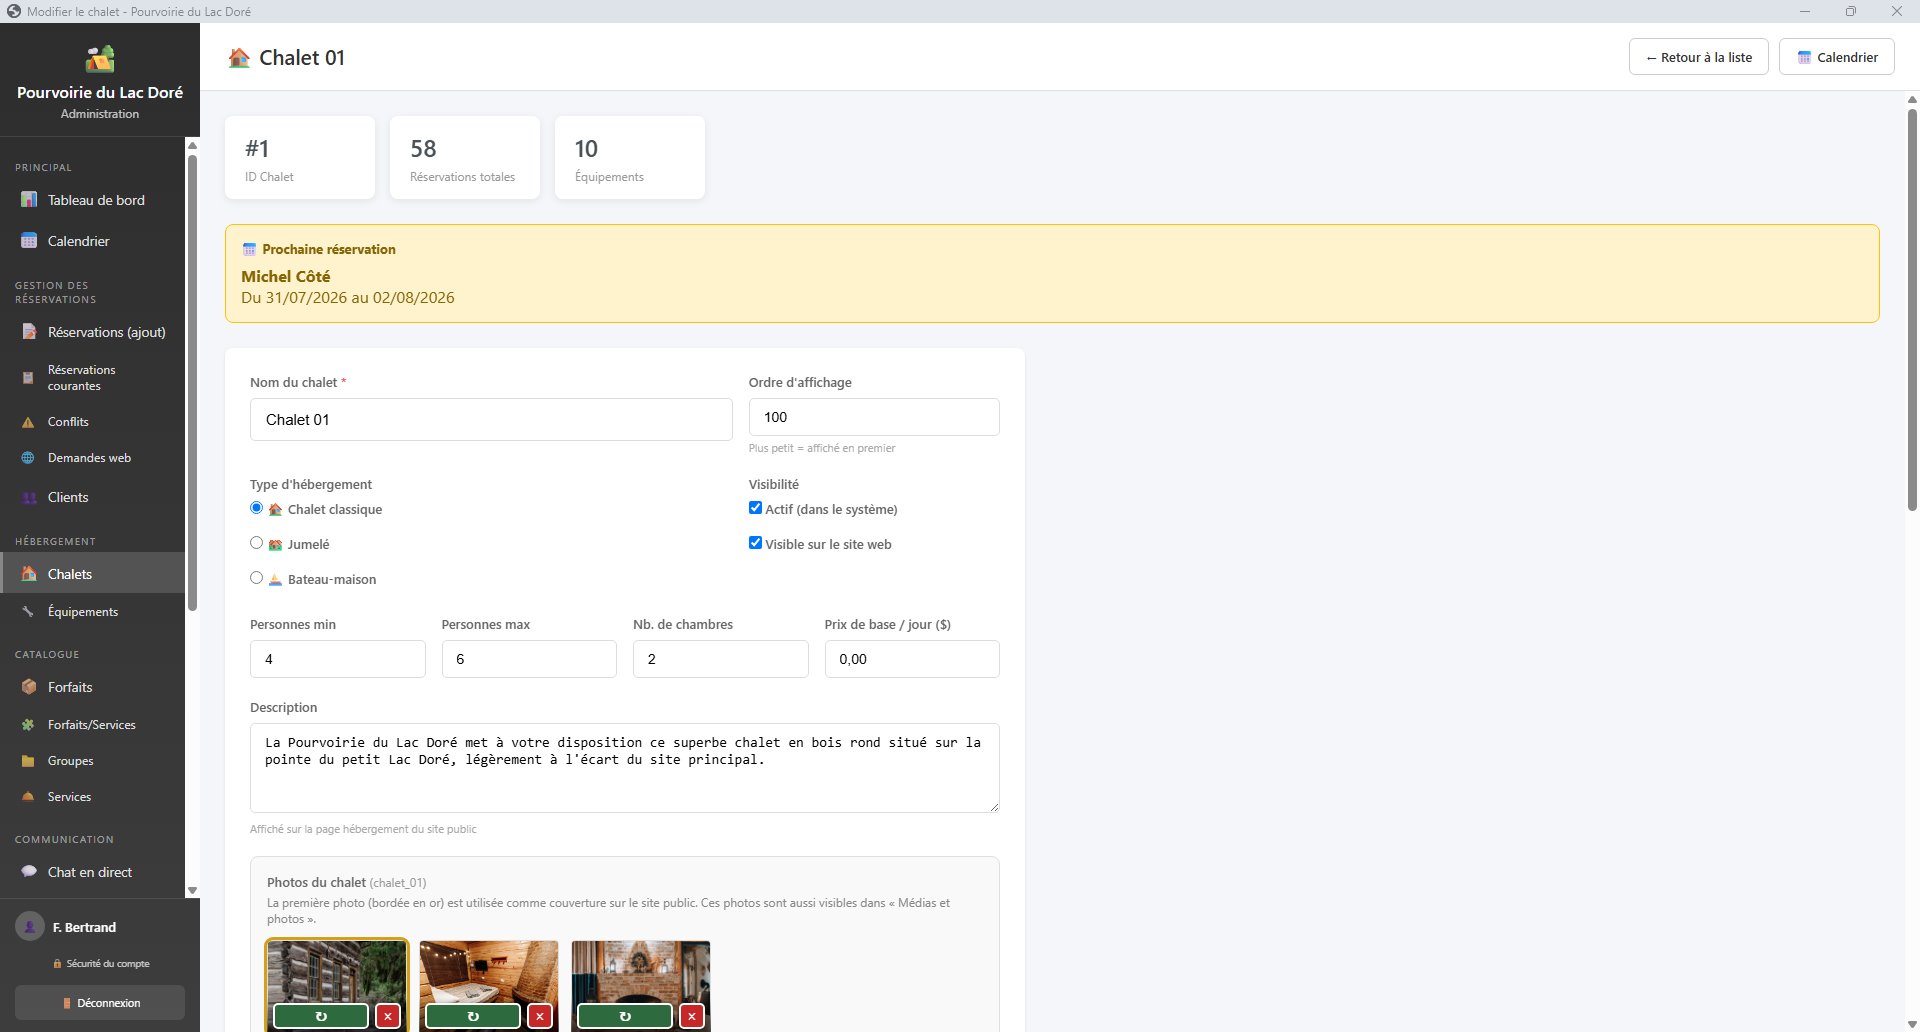Go to the Conflits section

(x=92, y=422)
